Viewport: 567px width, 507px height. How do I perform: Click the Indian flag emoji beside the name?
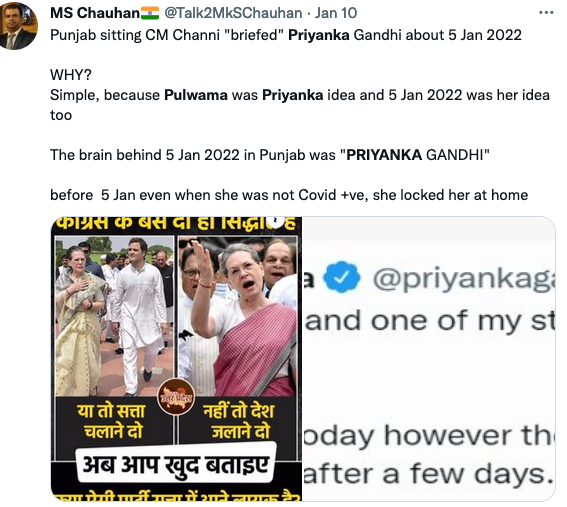point(150,13)
